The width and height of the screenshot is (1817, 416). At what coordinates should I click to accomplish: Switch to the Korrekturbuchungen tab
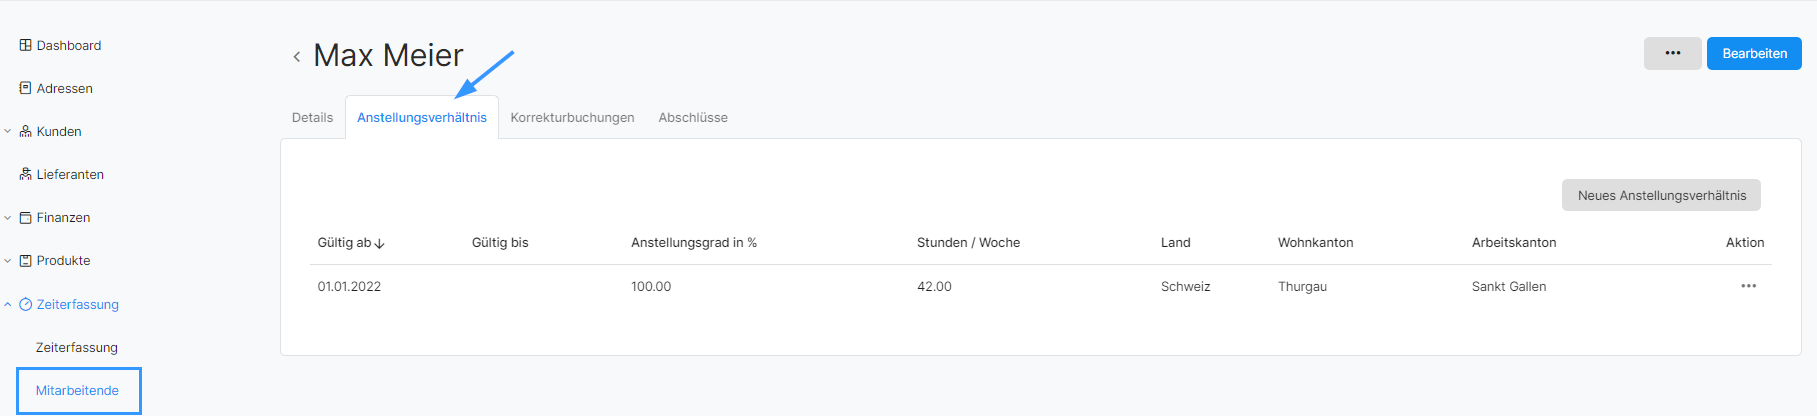(x=572, y=117)
